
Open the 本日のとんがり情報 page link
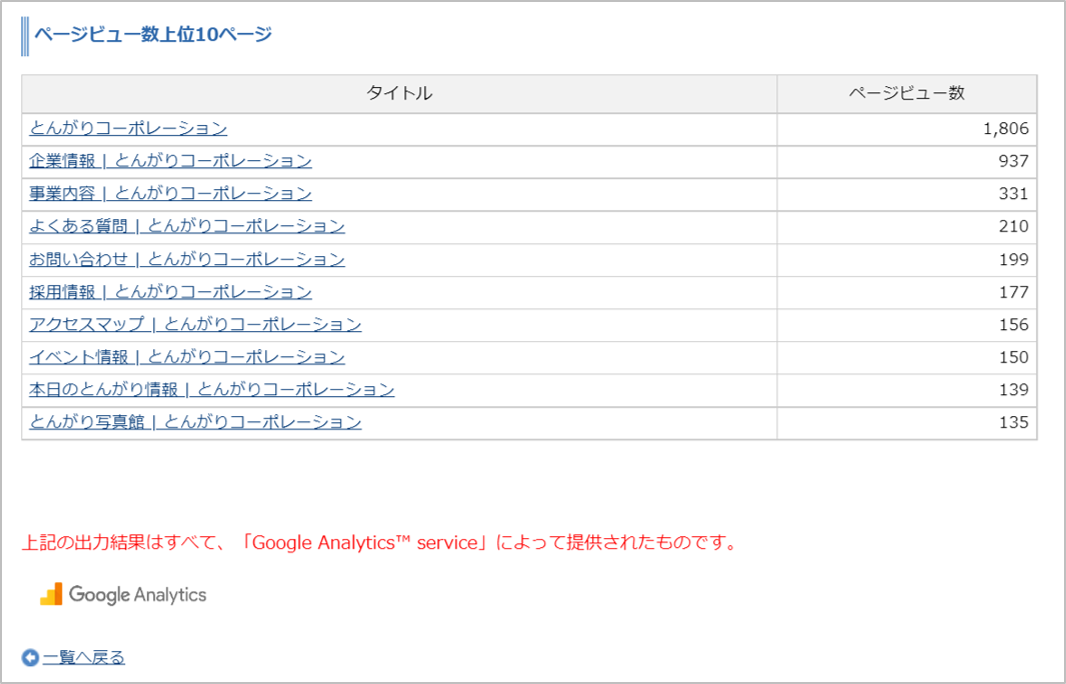[x=210, y=389]
